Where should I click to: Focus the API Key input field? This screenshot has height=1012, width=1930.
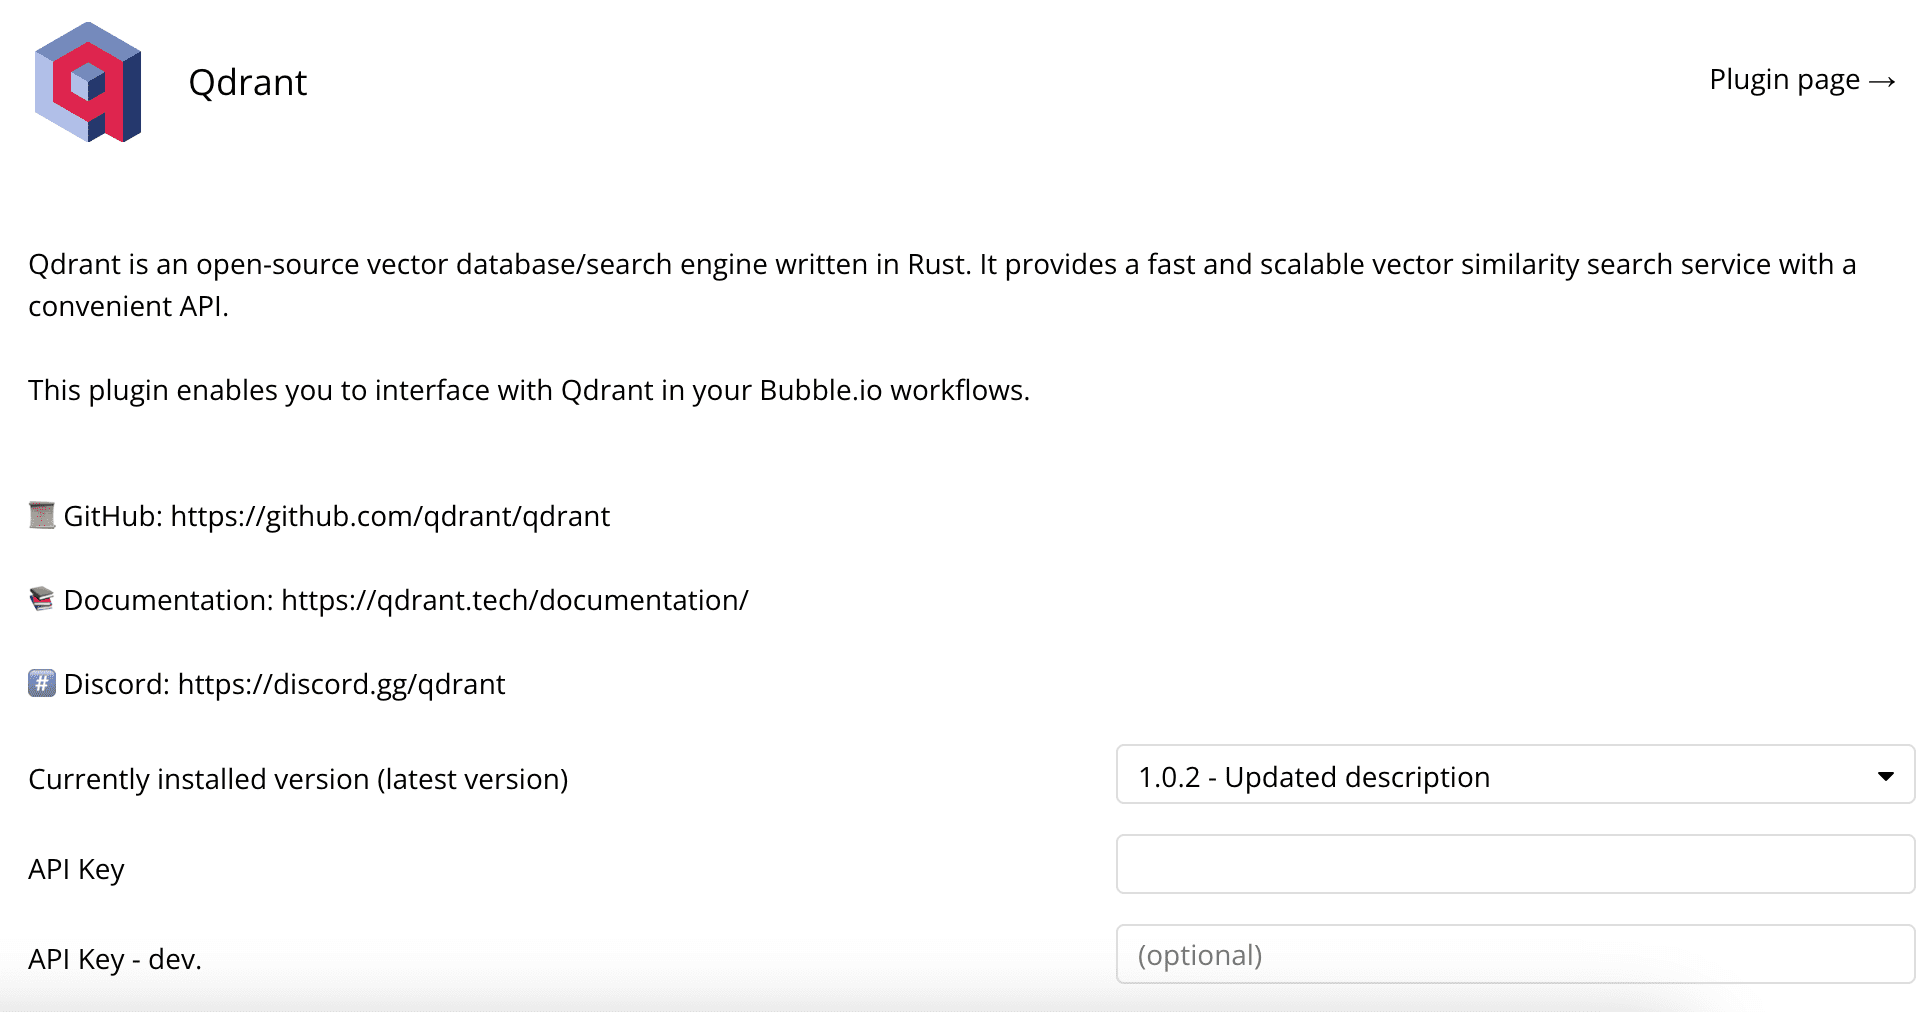(1515, 864)
